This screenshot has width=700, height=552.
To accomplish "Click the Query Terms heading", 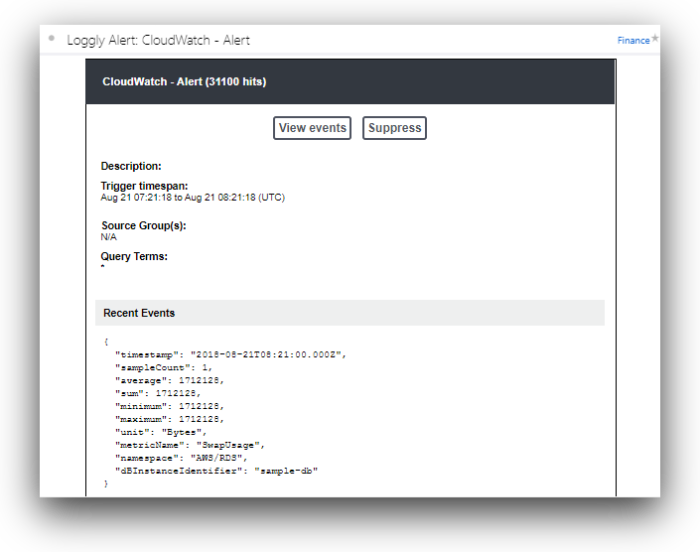I will tap(134, 257).
